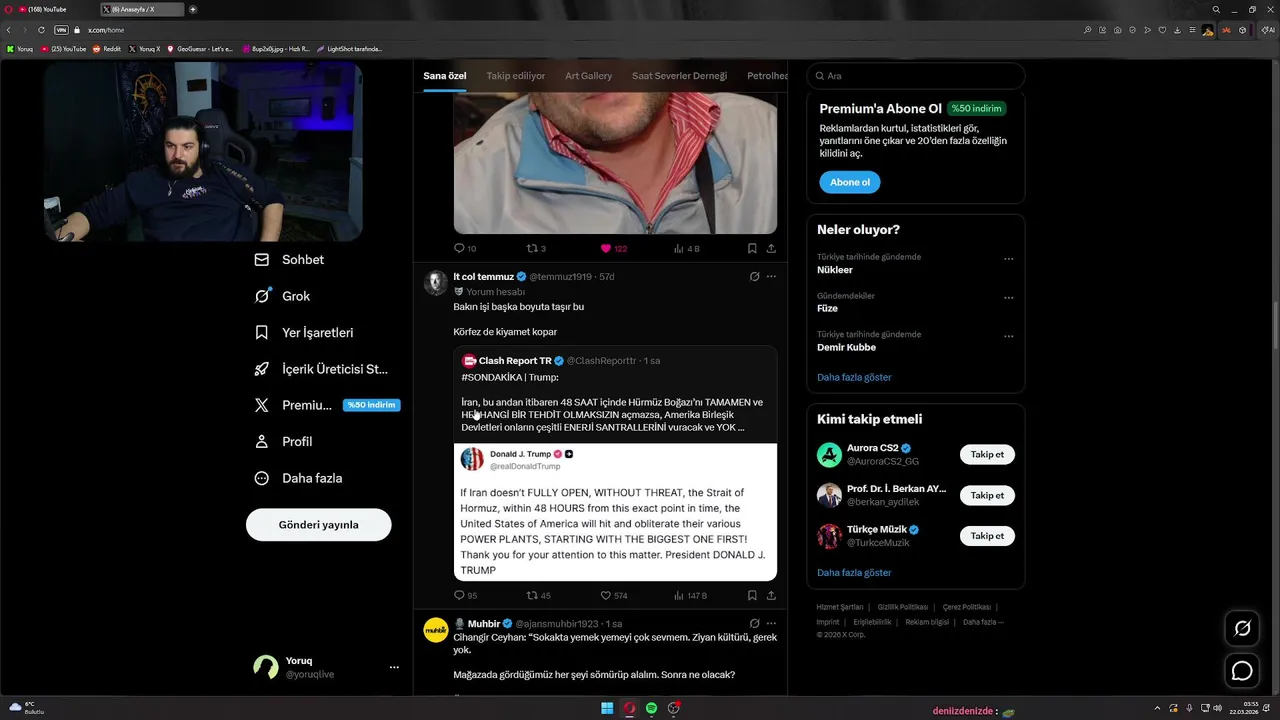The height and width of the screenshot is (720, 1280).
Task: Share the temmuz1919 post
Action: (771, 595)
